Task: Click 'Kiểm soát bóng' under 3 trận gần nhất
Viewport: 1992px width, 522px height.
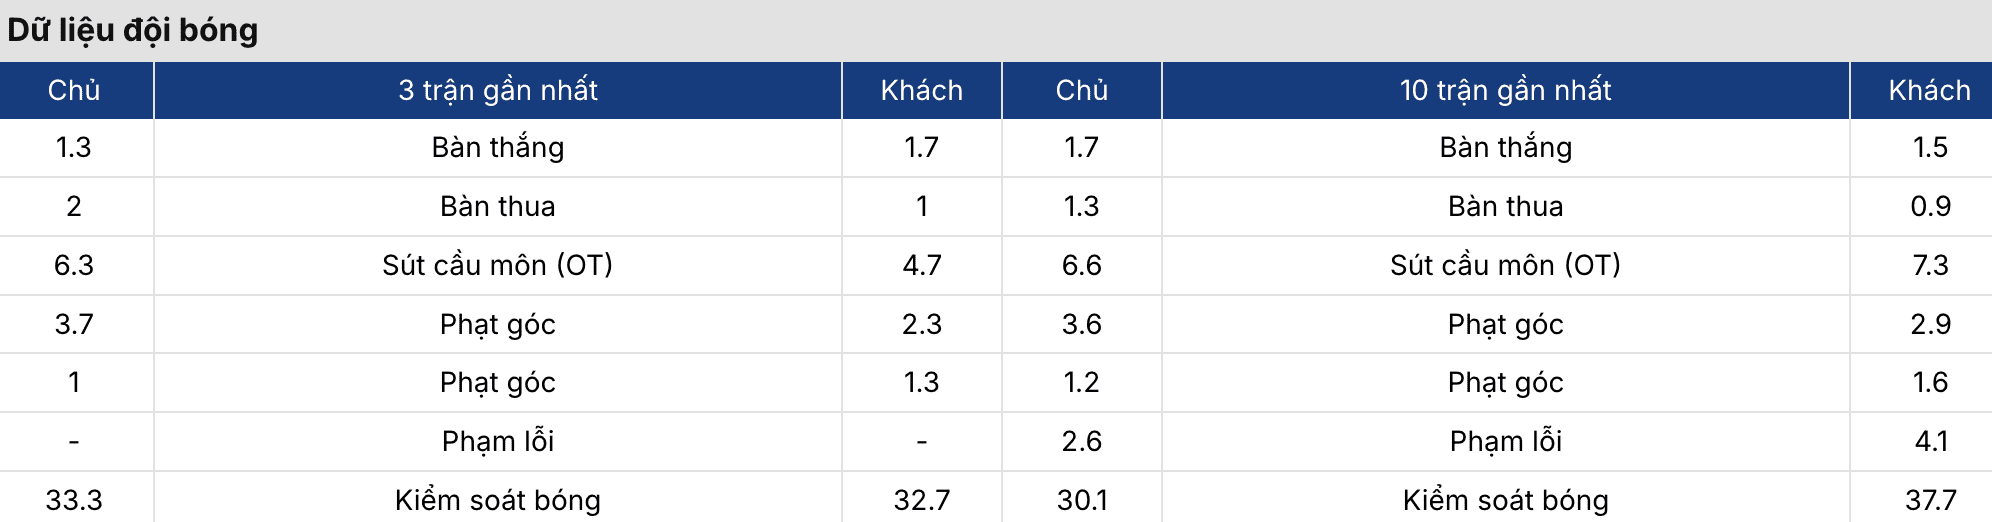Action: (498, 499)
